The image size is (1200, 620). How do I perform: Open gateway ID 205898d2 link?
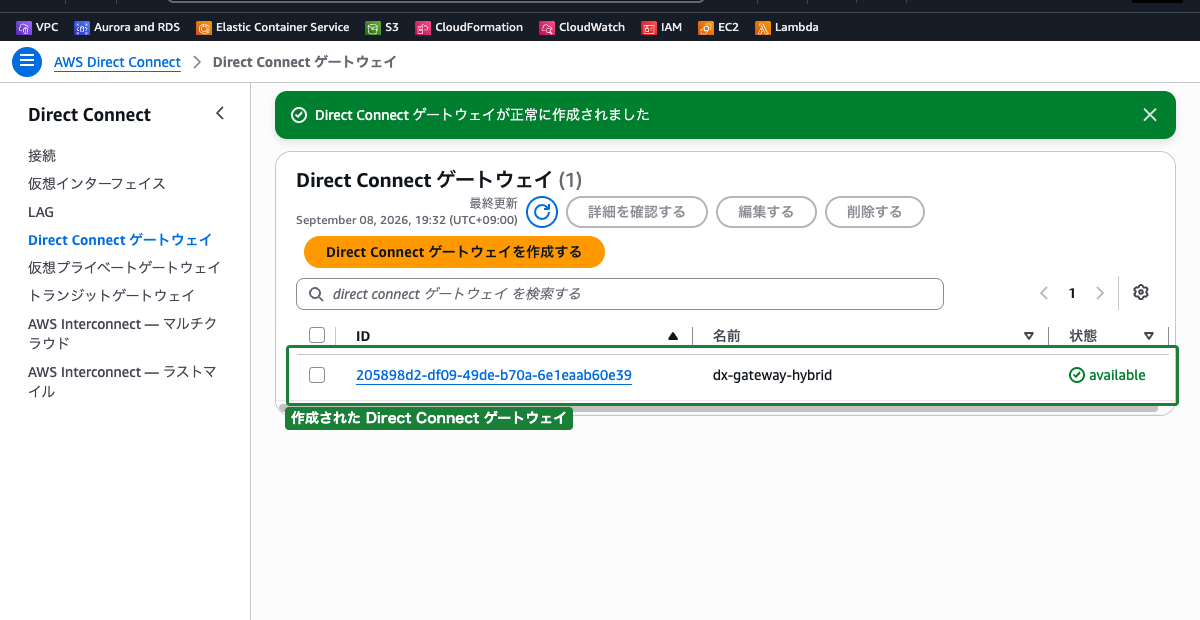[494, 376]
